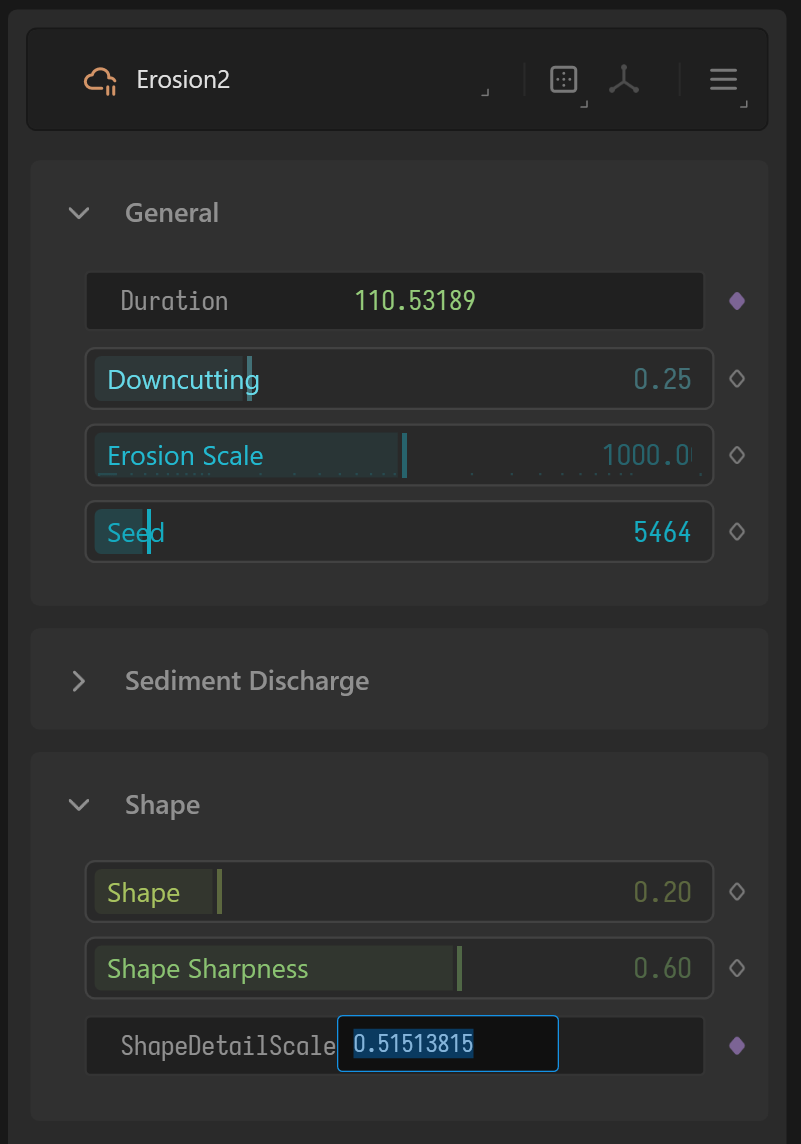Viewport: 801px width, 1144px height.
Task: Click the diamond marker beside Shape slider
Action: (x=737, y=892)
